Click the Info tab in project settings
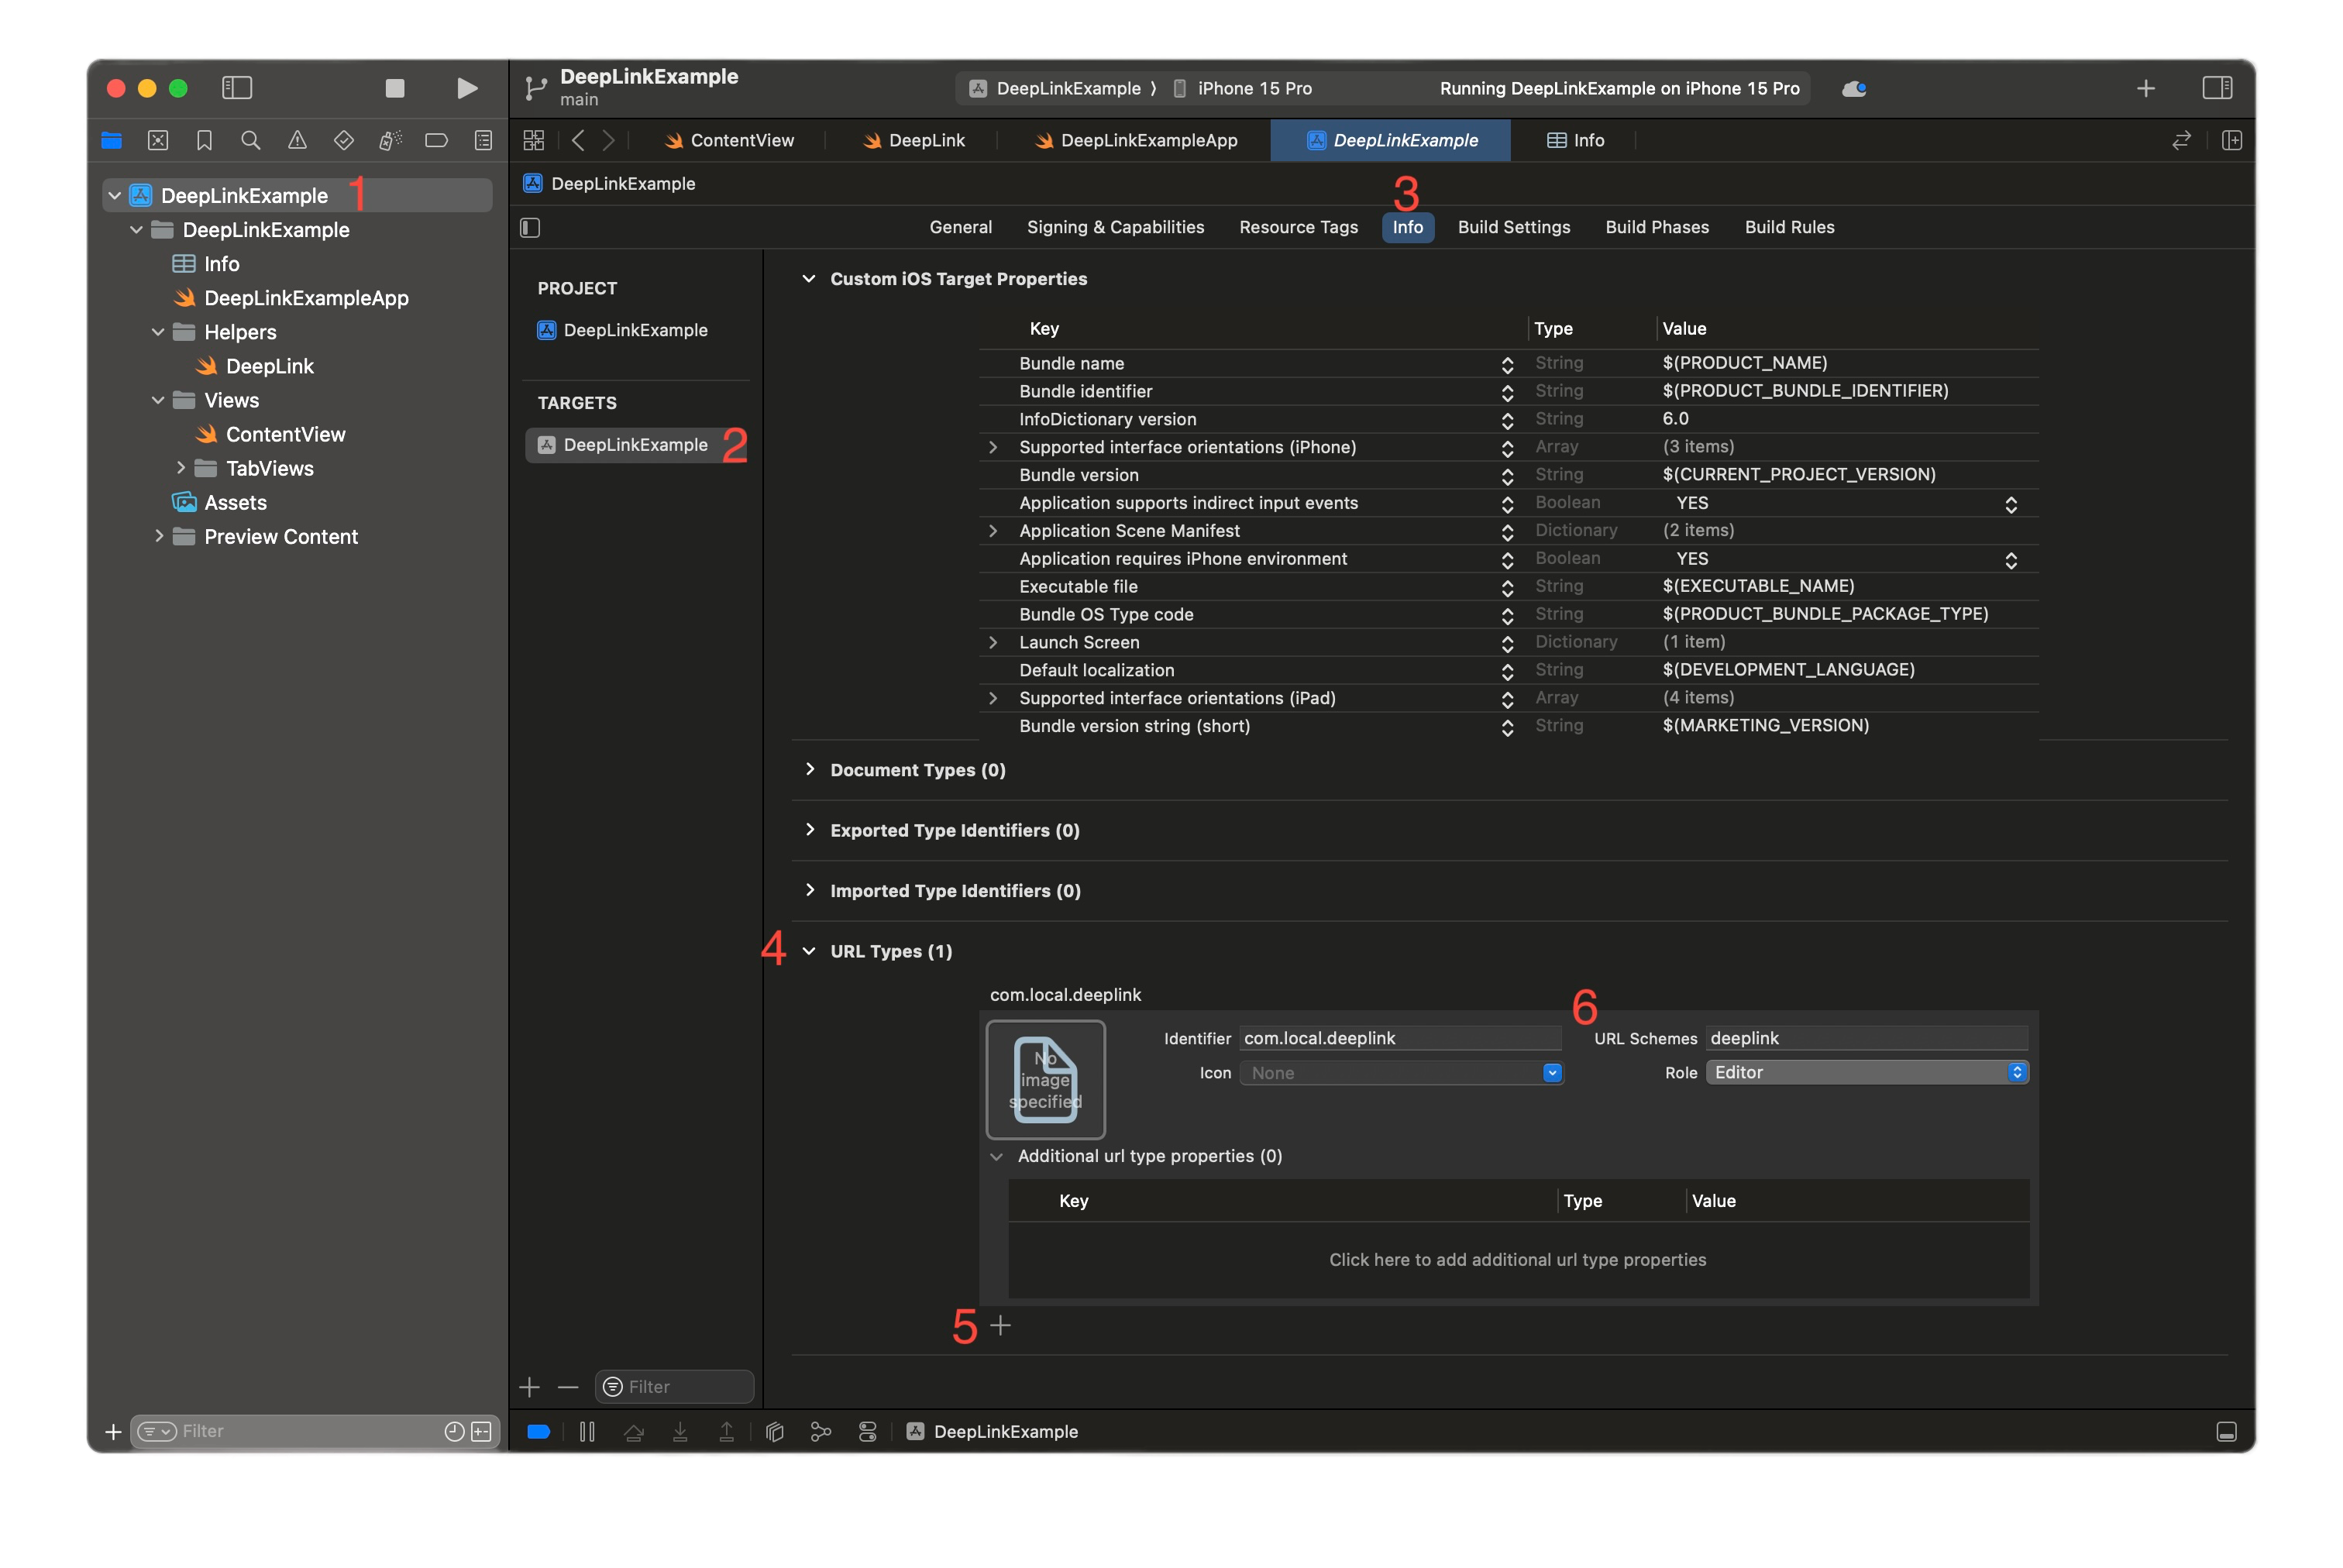Image resolution: width=2343 pixels, height=1568 pixels. (x=1407, y=225)
